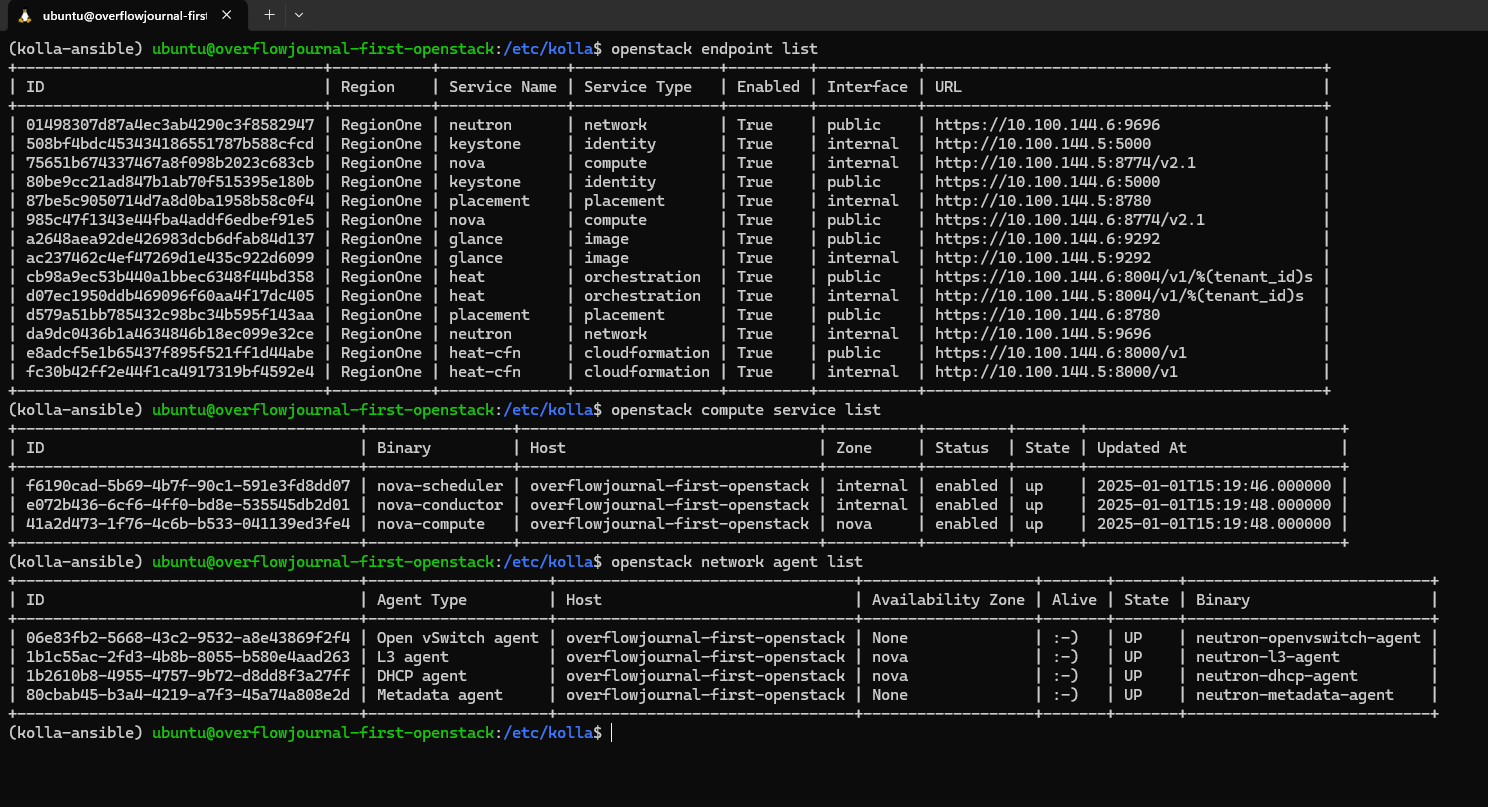The width and height of the screenshot is (1488, 807).
Task: Click the 'Interface' column header in endpoint table
Action: pyautogui.click(x=867, y=87)
